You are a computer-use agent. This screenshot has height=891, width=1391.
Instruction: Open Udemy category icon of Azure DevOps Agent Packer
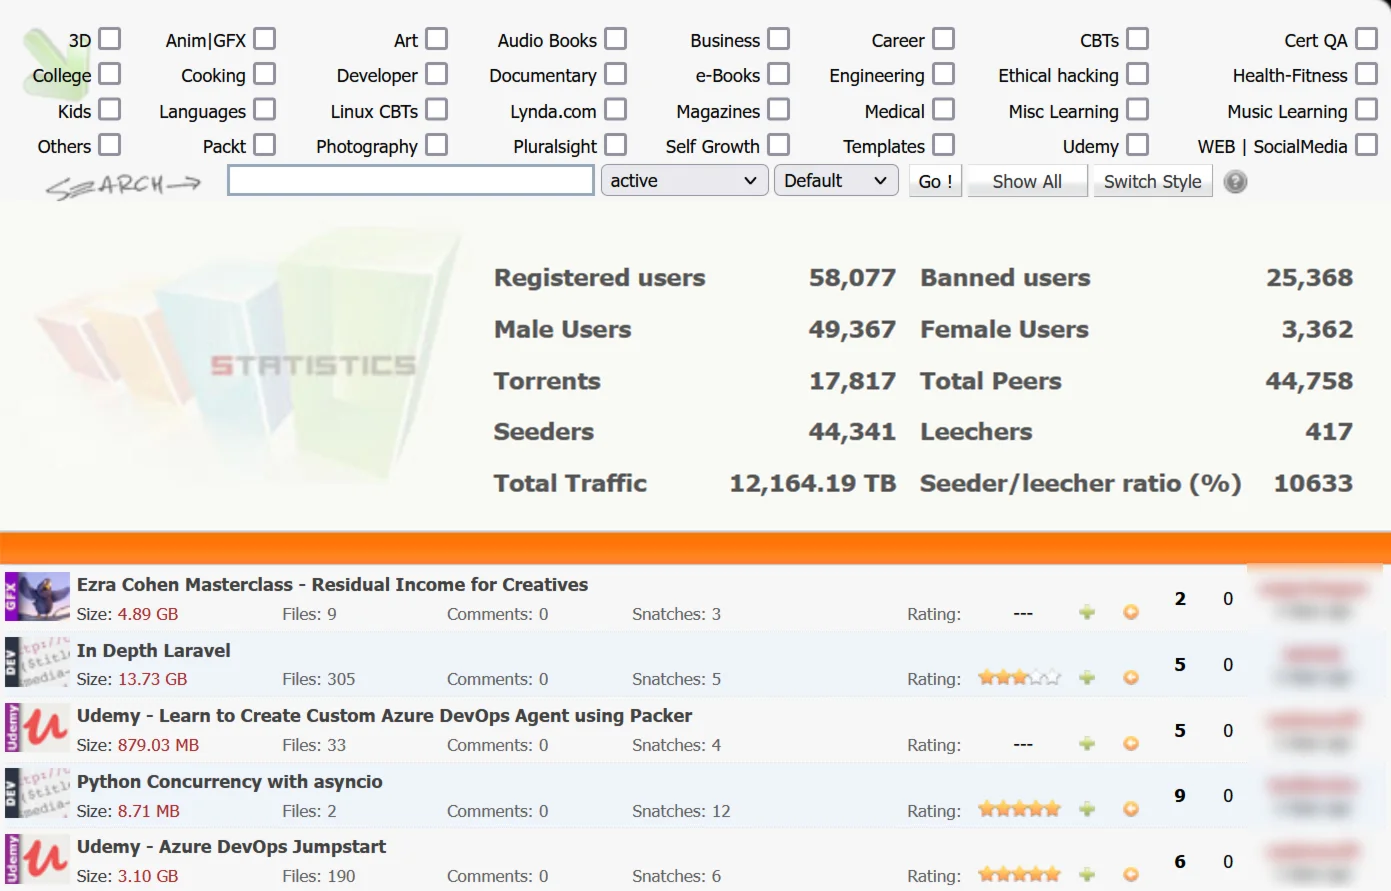click(x=37, y=728)
